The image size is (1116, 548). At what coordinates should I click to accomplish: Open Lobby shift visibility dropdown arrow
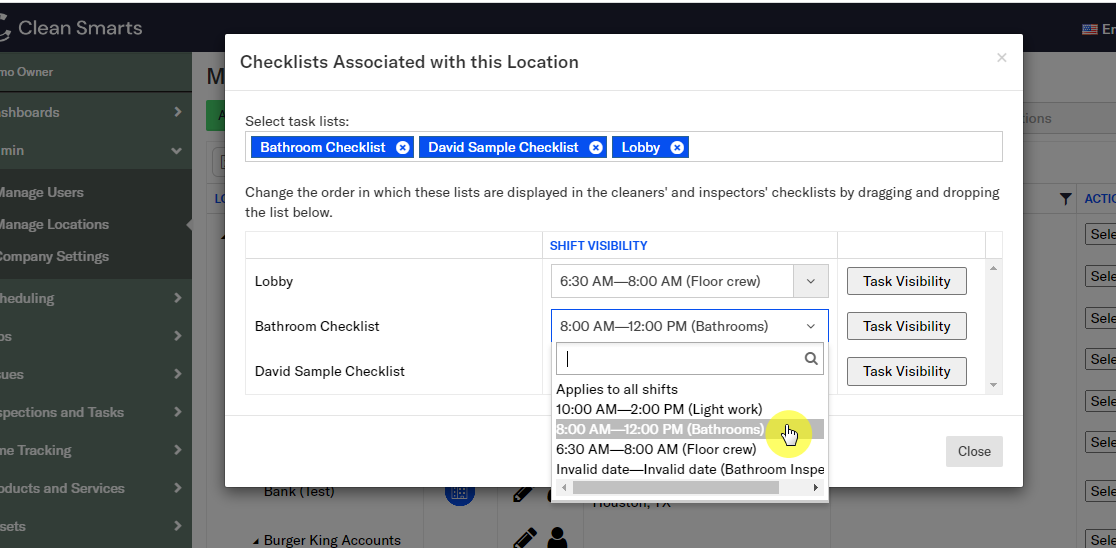tap(810, 282)
